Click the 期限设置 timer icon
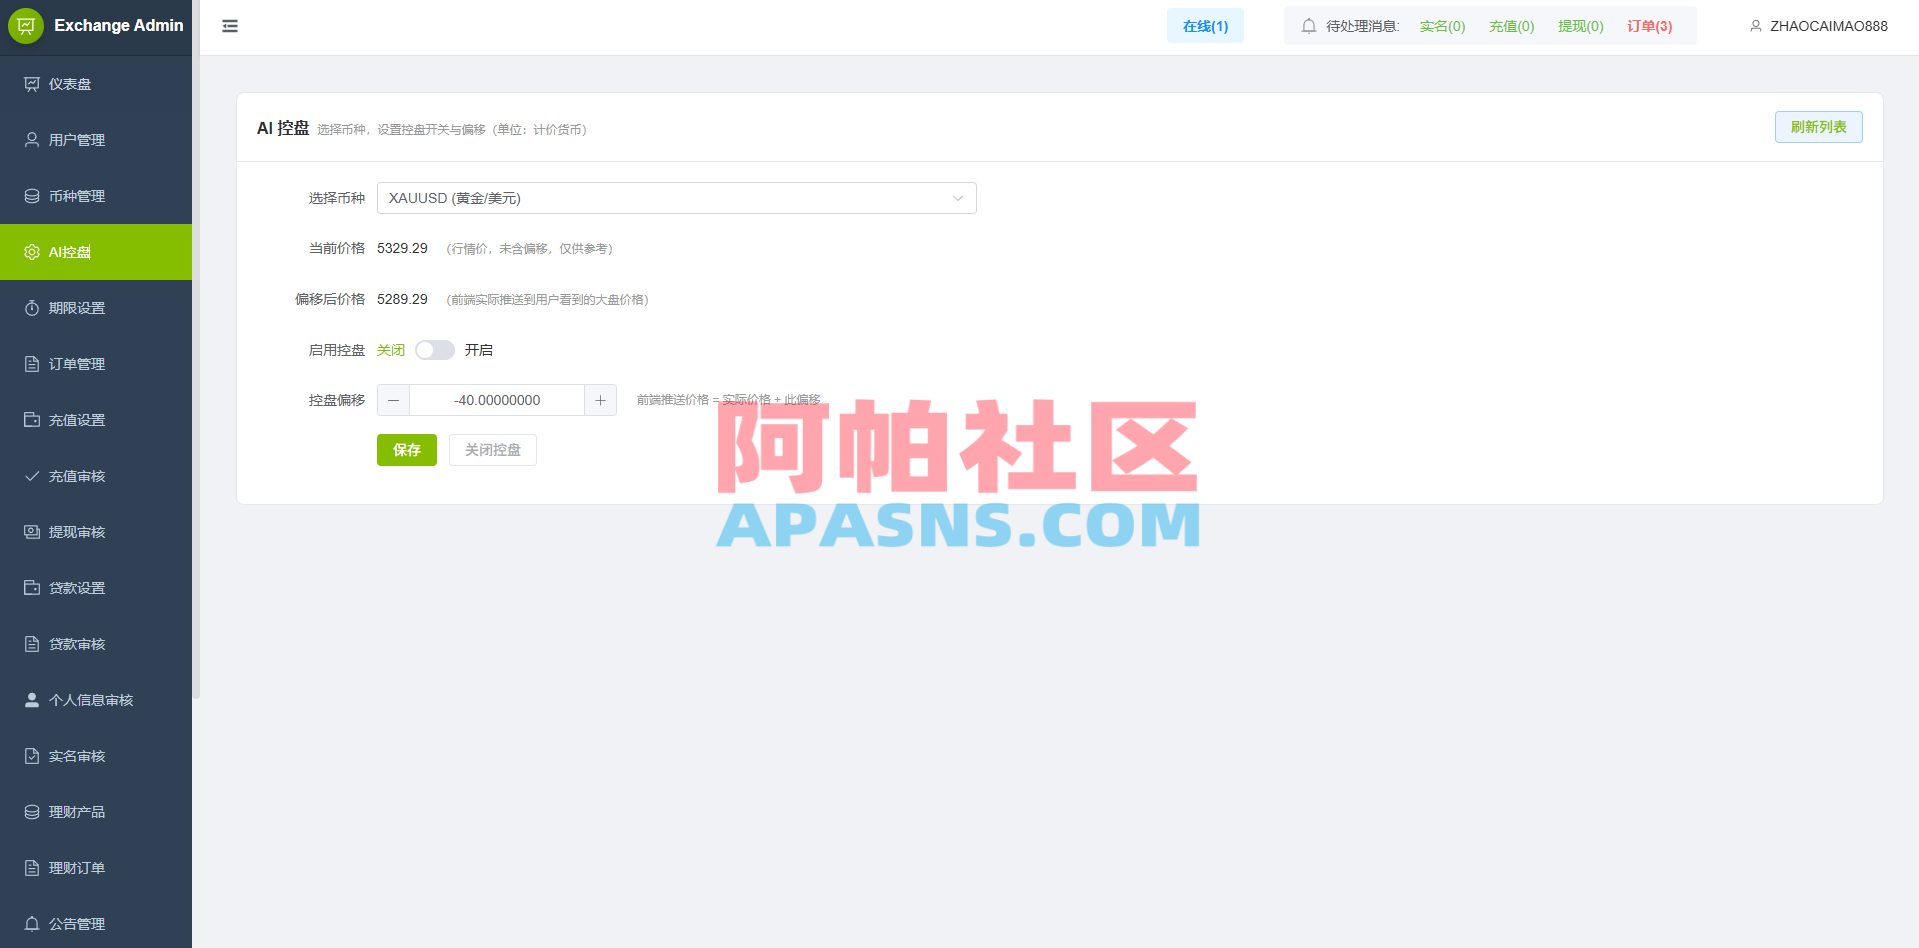The height and width of the screenshot is (948, 1919). pyautogui.click(x=32, y=308)
